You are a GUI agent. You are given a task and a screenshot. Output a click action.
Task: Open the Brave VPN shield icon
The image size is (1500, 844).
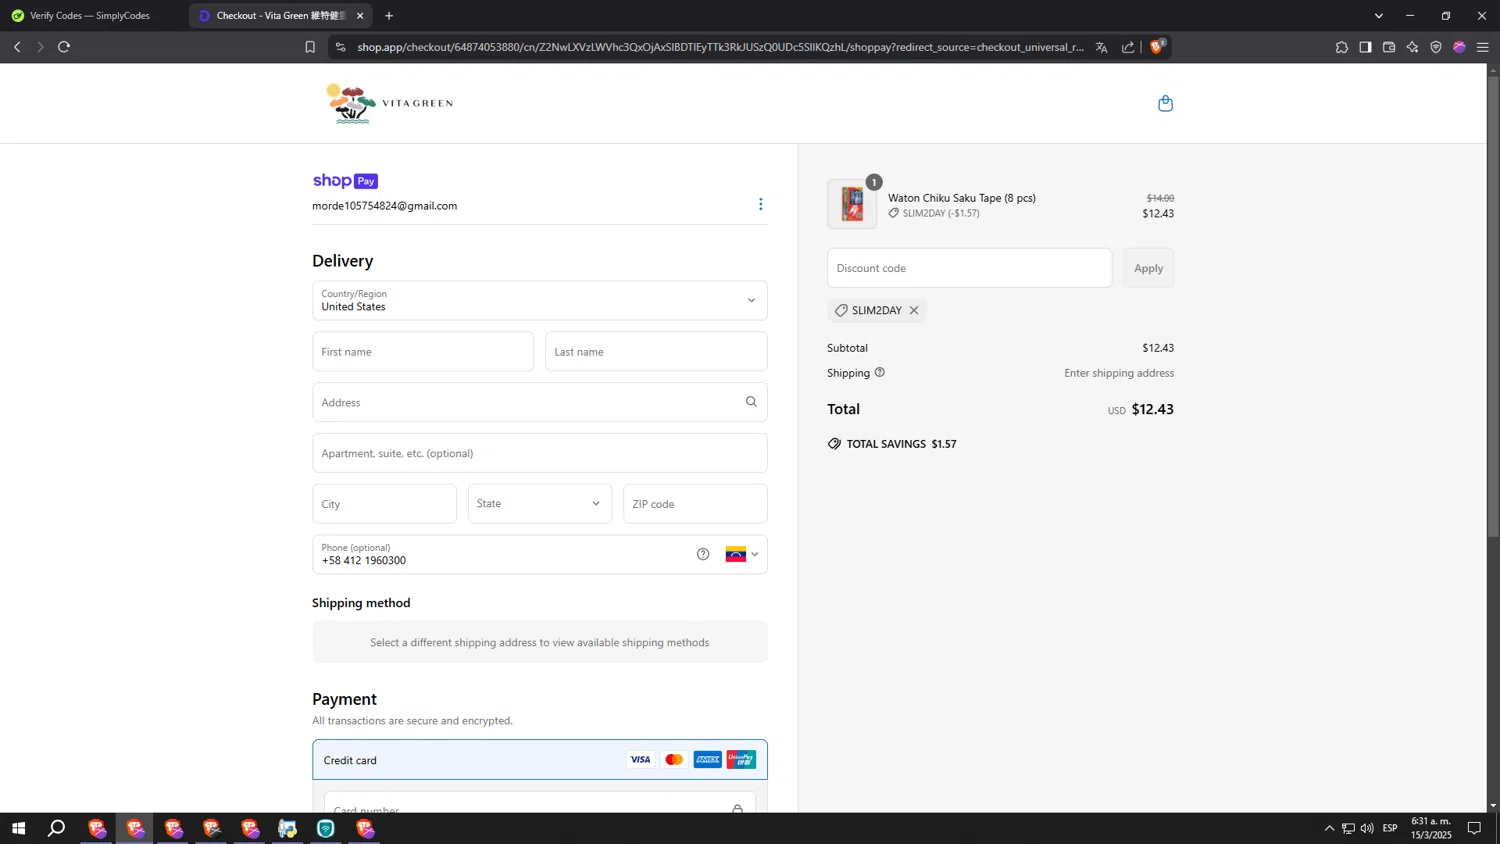point(1436,47)
